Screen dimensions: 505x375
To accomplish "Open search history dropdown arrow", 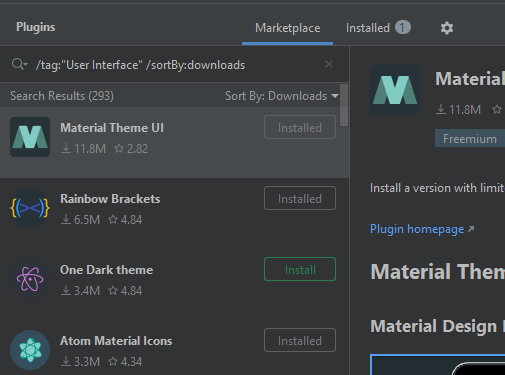I will pos(25,64).
